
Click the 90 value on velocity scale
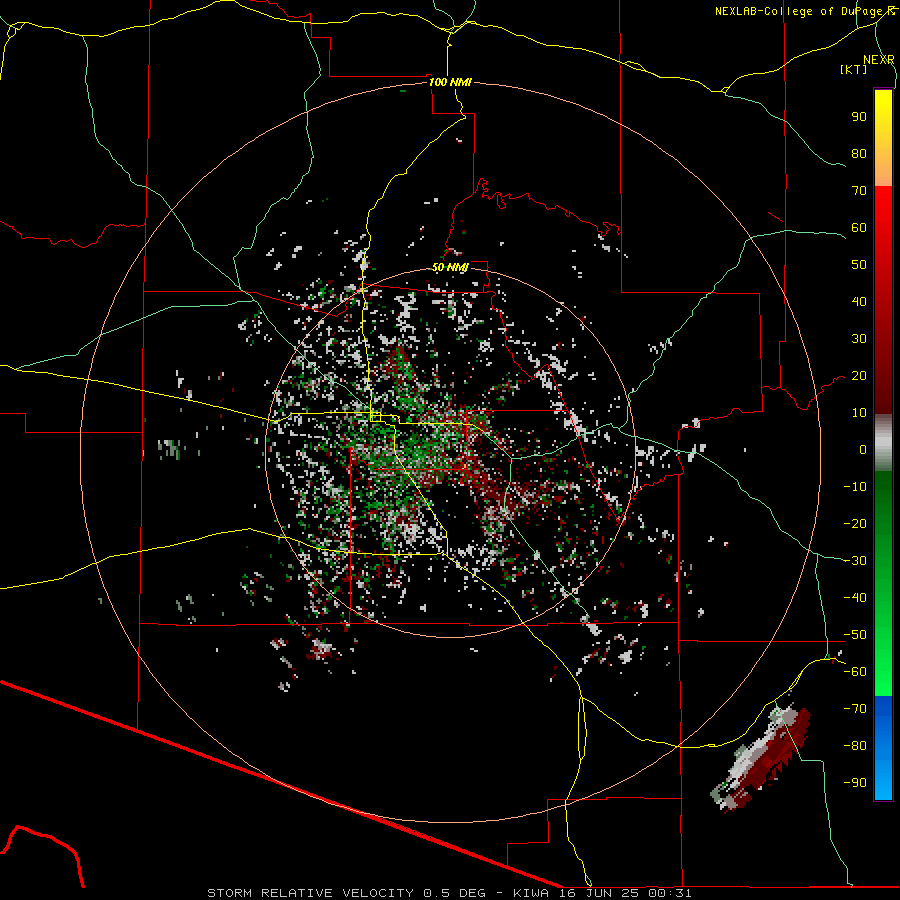point(859,117)
